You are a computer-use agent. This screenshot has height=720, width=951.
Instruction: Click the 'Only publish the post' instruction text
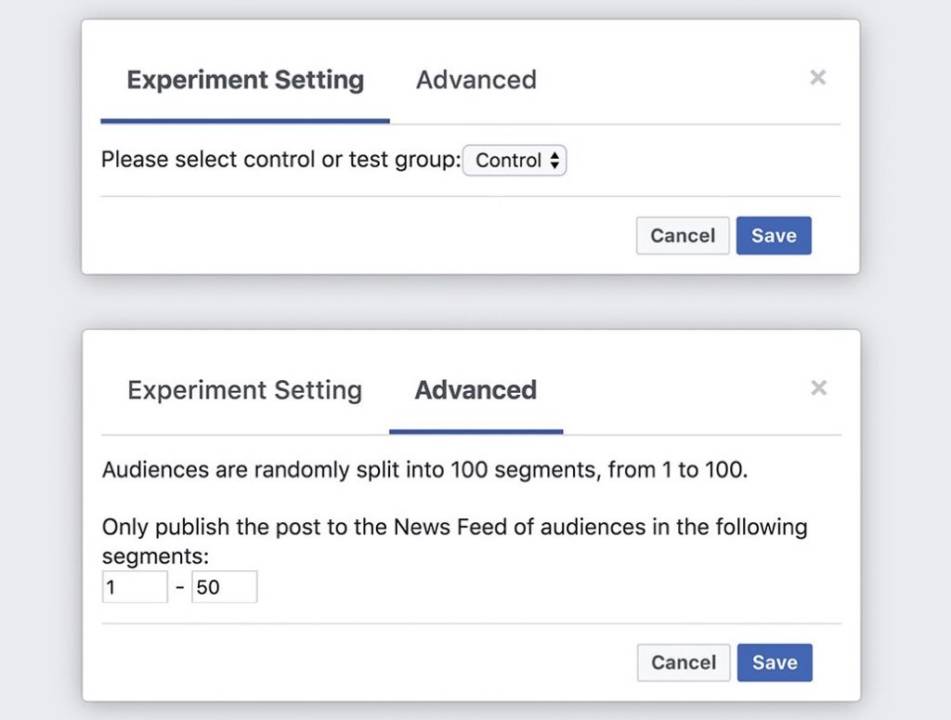pos(454,527)
